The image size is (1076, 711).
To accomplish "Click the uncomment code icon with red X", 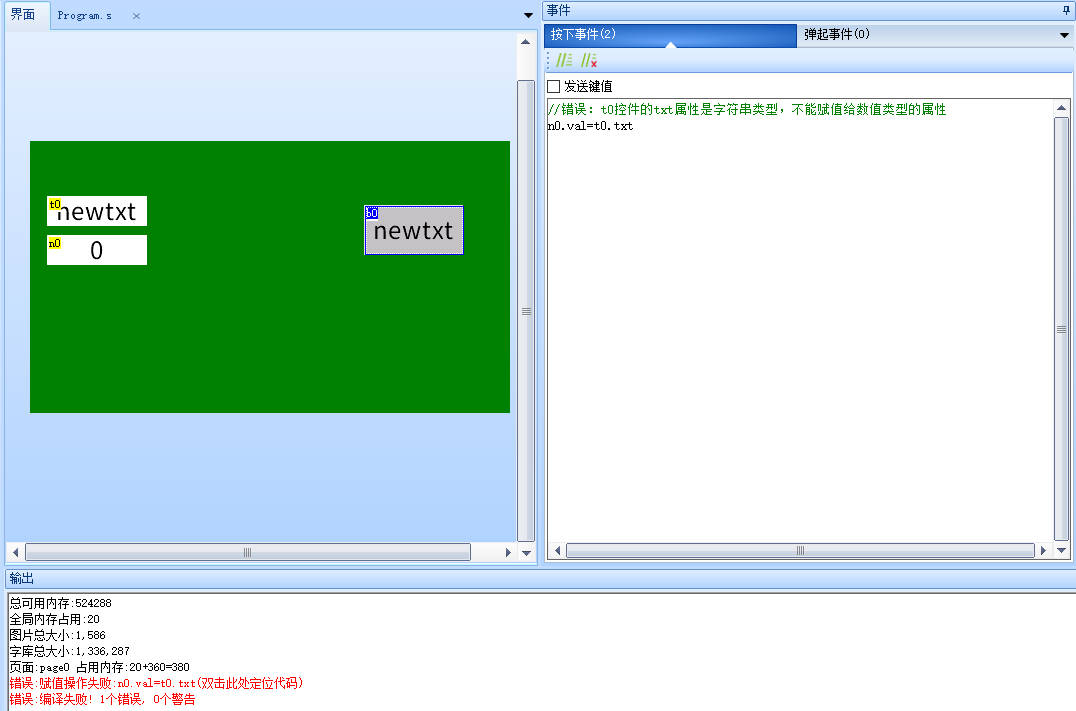I will (590, 60).
